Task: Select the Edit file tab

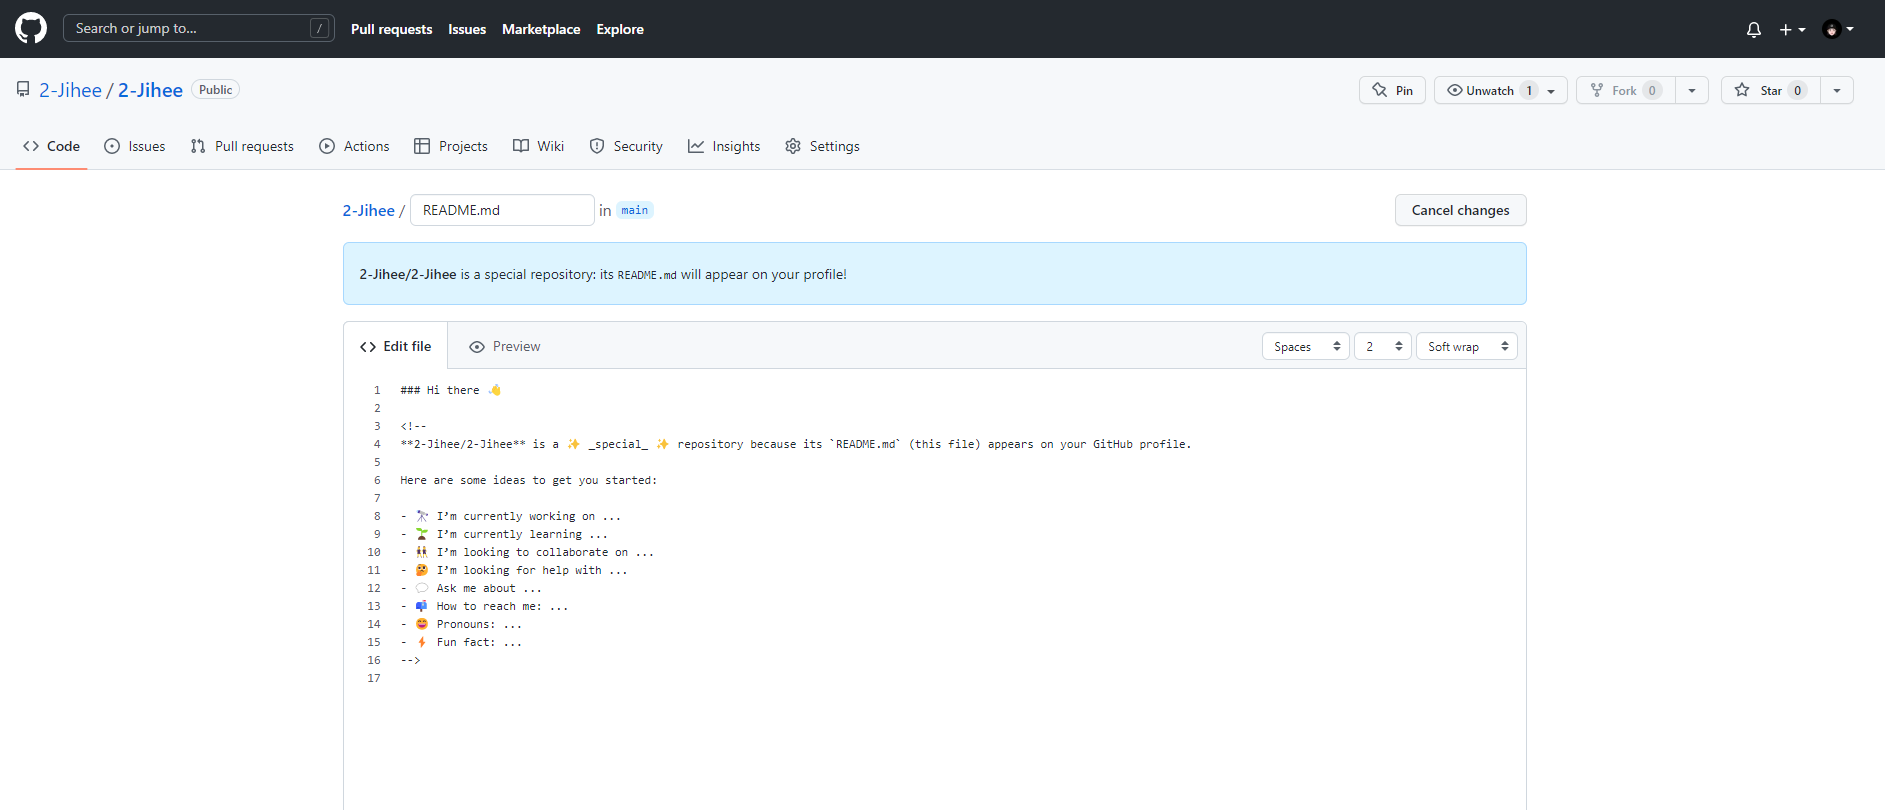Action: click(396, 346)
